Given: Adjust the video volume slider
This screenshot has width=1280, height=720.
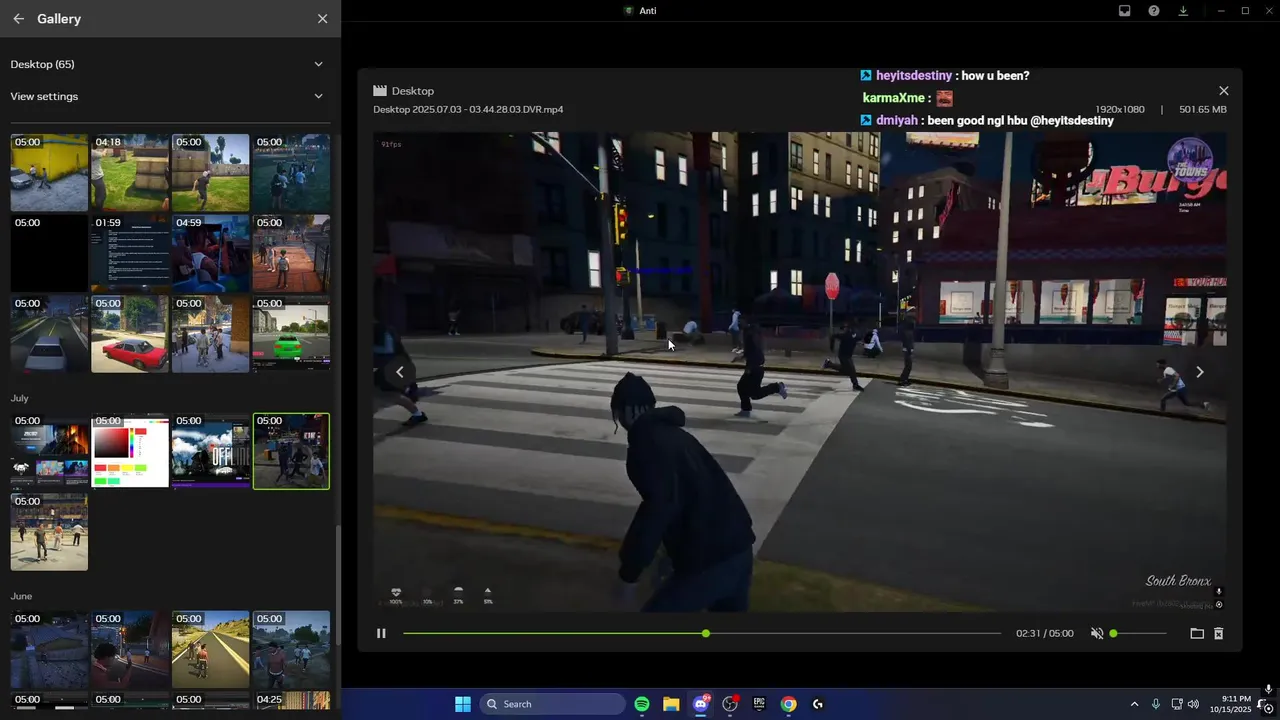Looking at the screenshot, I should click(1138, 633).
